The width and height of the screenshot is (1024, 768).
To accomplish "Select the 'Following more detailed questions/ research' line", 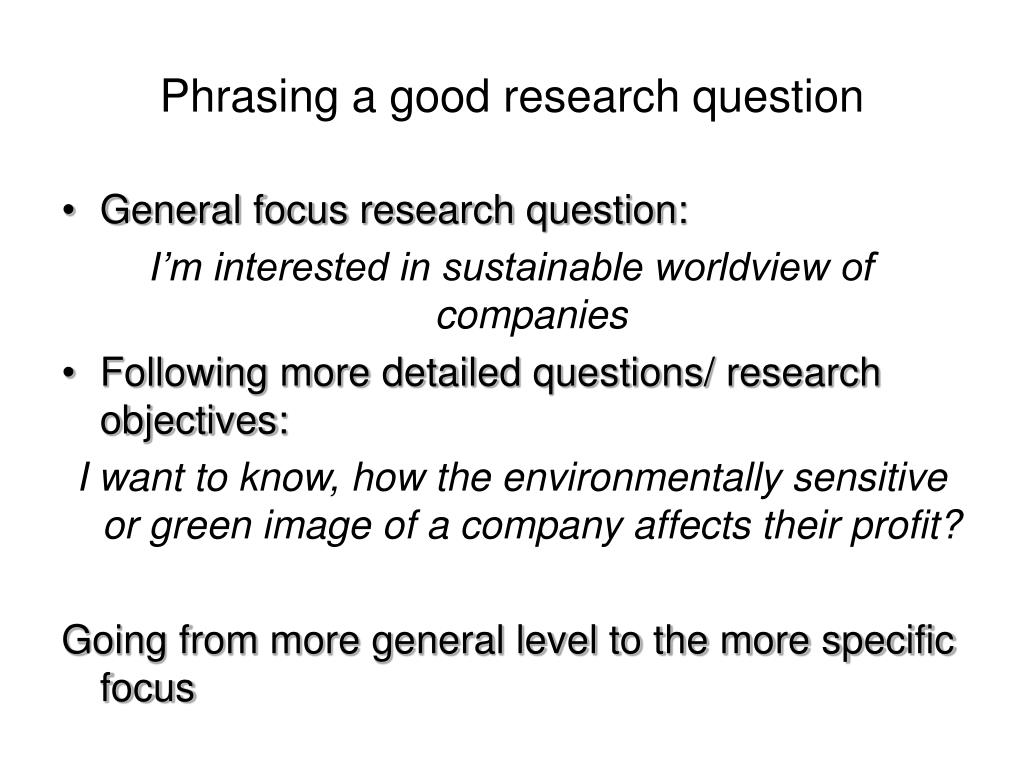I will 491,374.
